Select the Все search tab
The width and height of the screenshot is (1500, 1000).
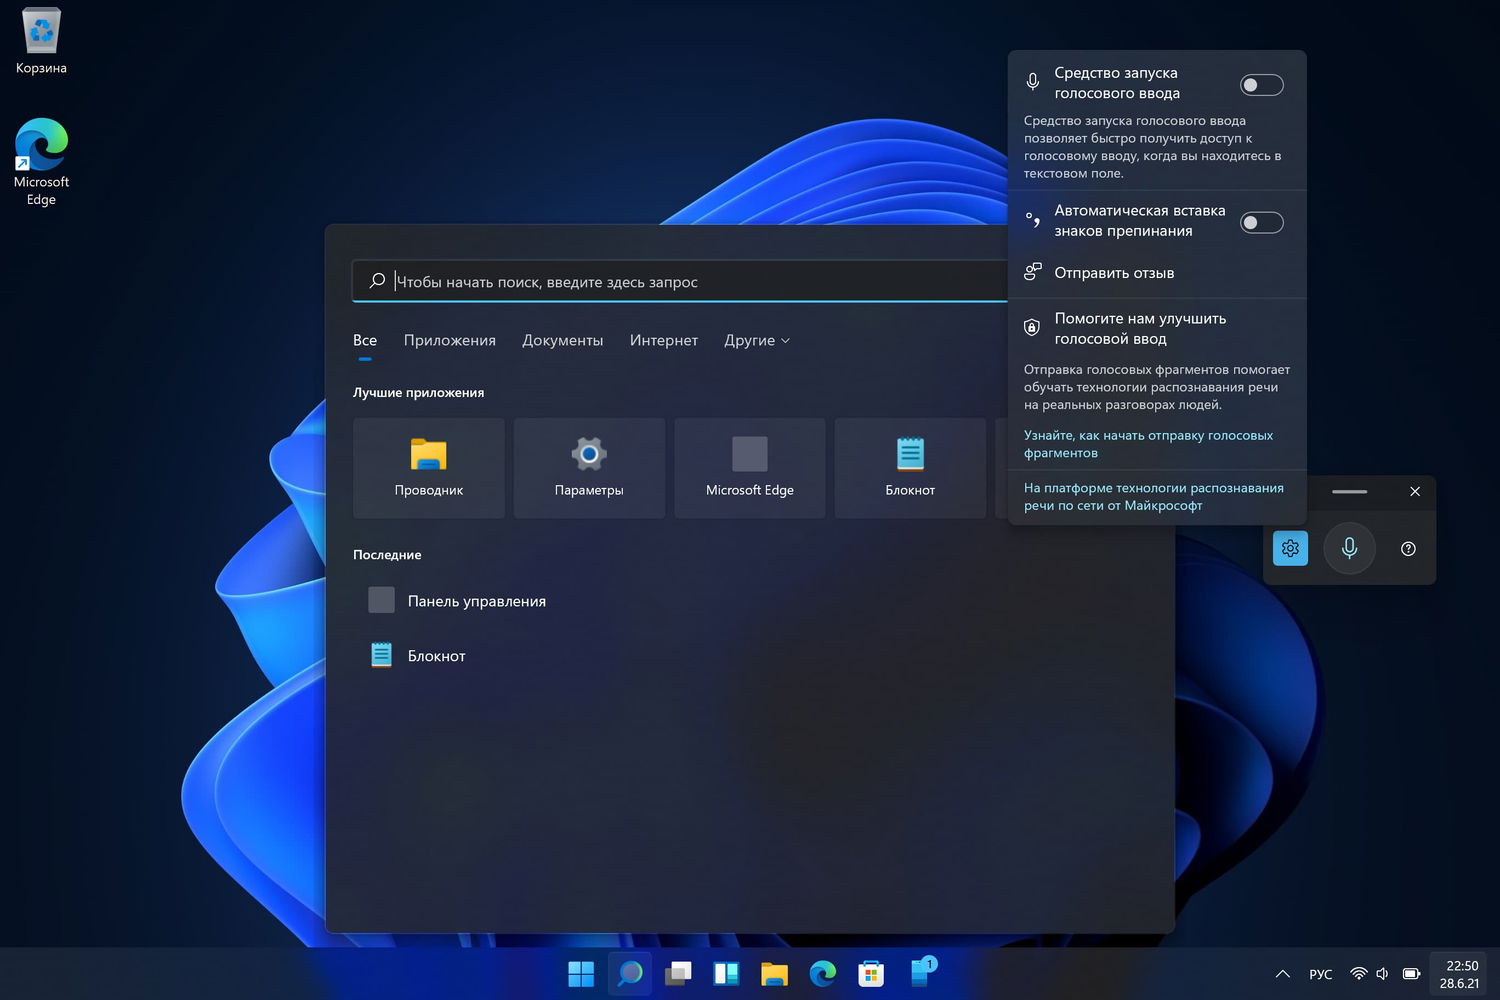click(x=365, y=340)
